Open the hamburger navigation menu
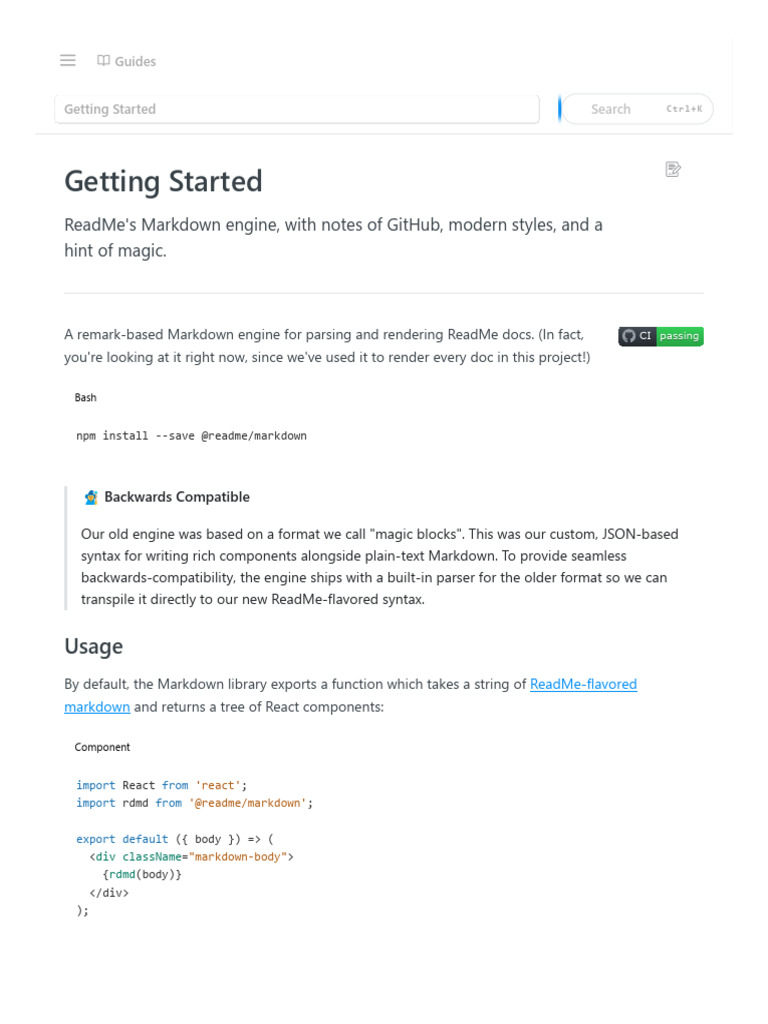Viewport: 768px width, 1024px height. coord(68,60)
